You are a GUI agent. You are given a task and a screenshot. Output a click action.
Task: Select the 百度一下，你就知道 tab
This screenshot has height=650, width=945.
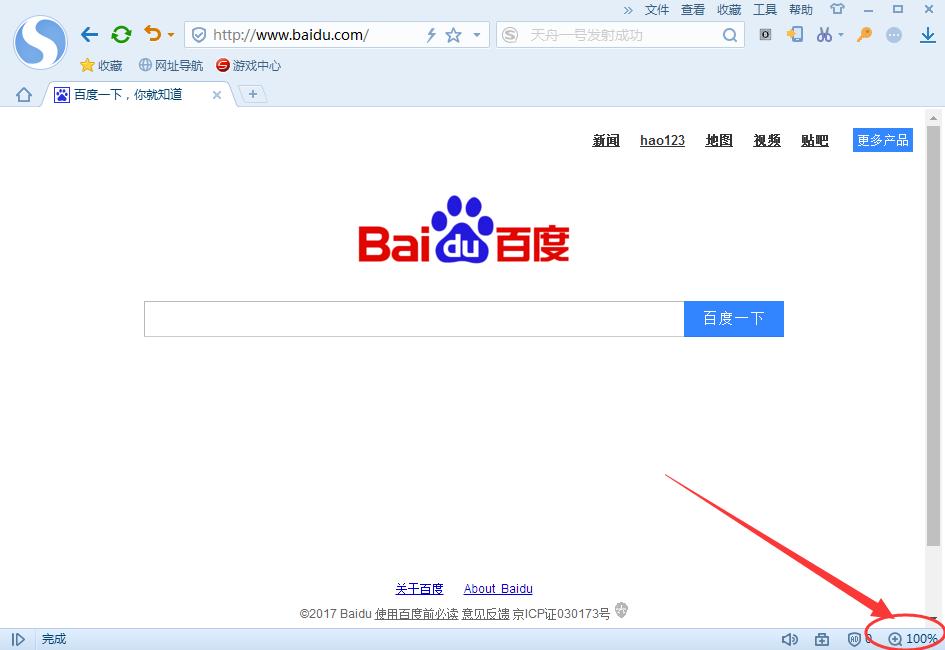[130, 95]
